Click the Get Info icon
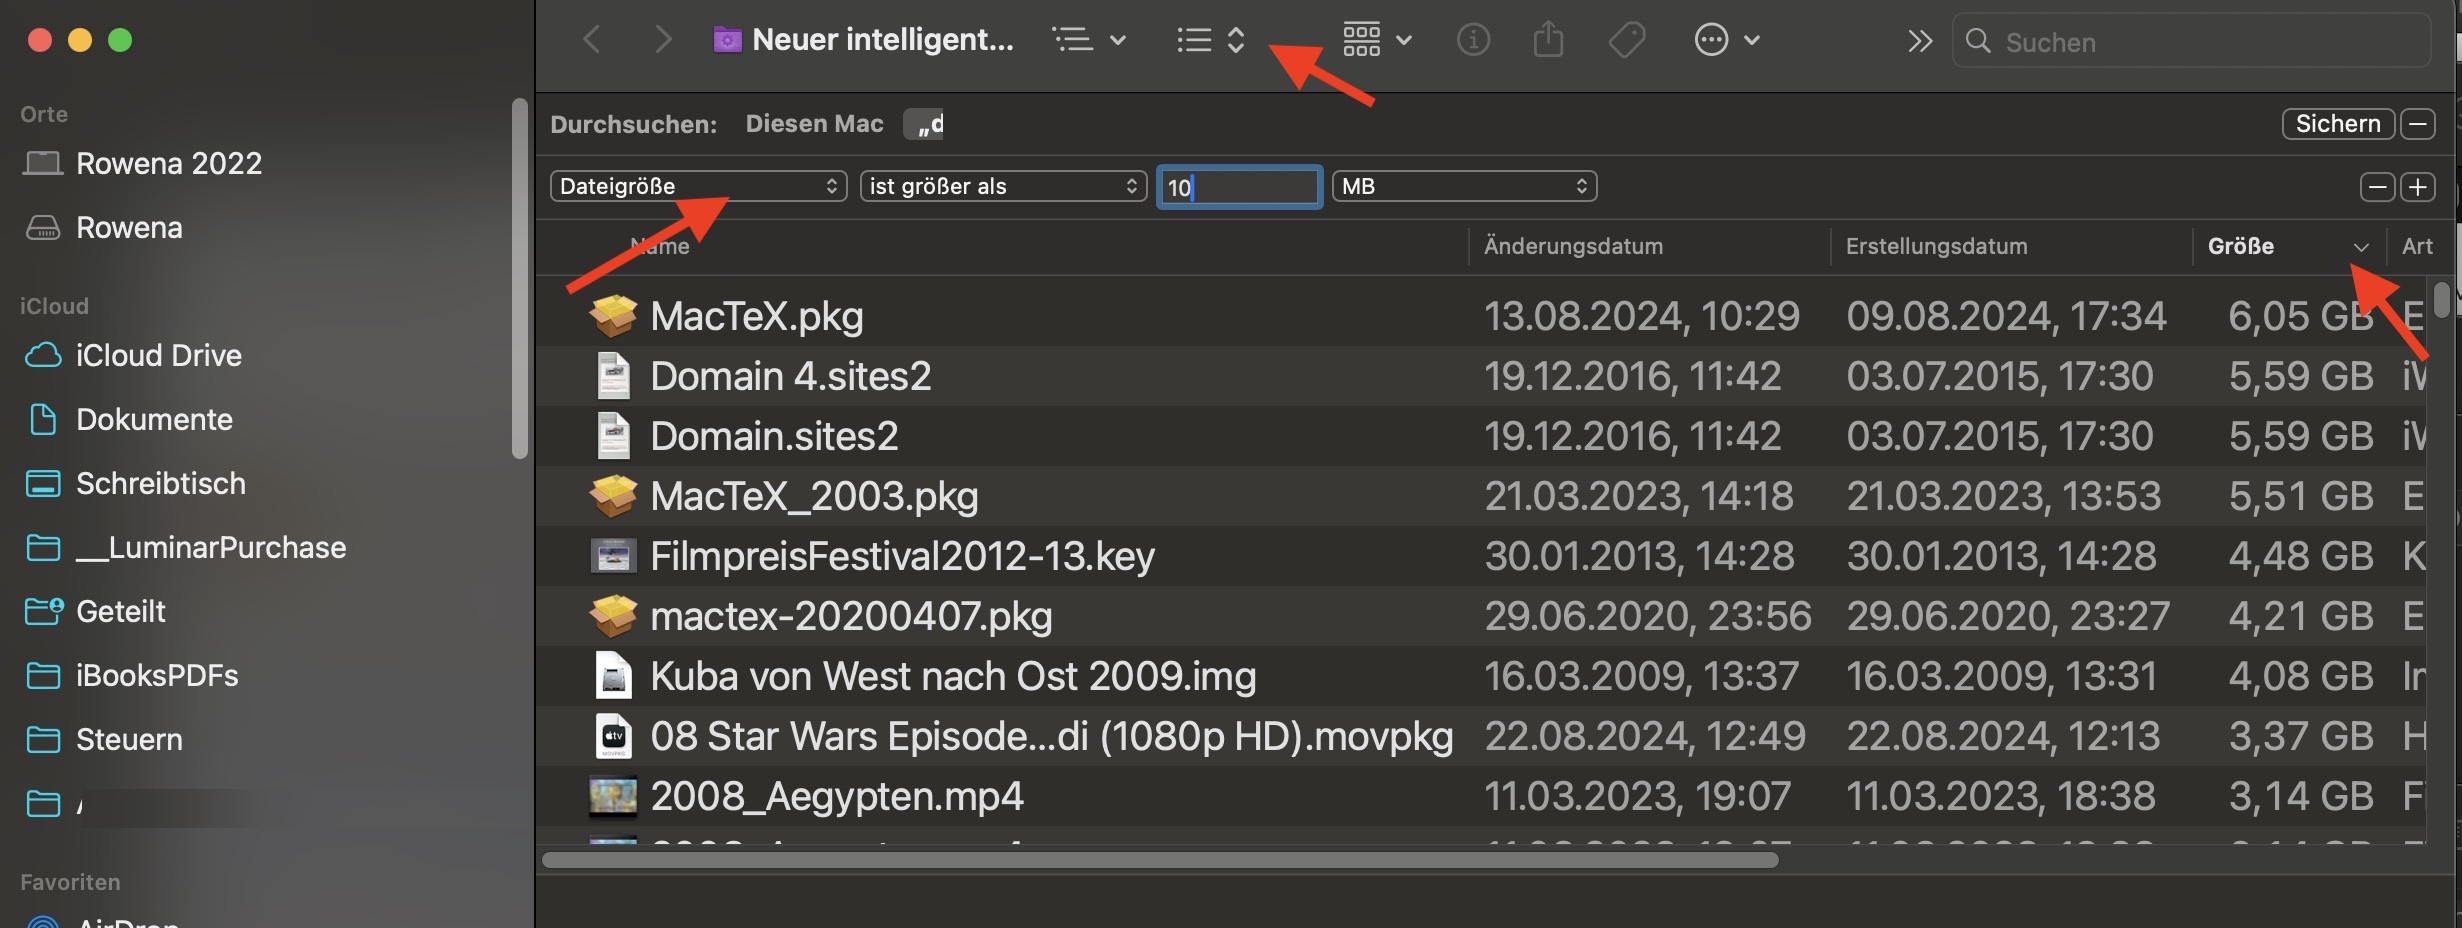 pyautogui.click(x=1473, y=41)
